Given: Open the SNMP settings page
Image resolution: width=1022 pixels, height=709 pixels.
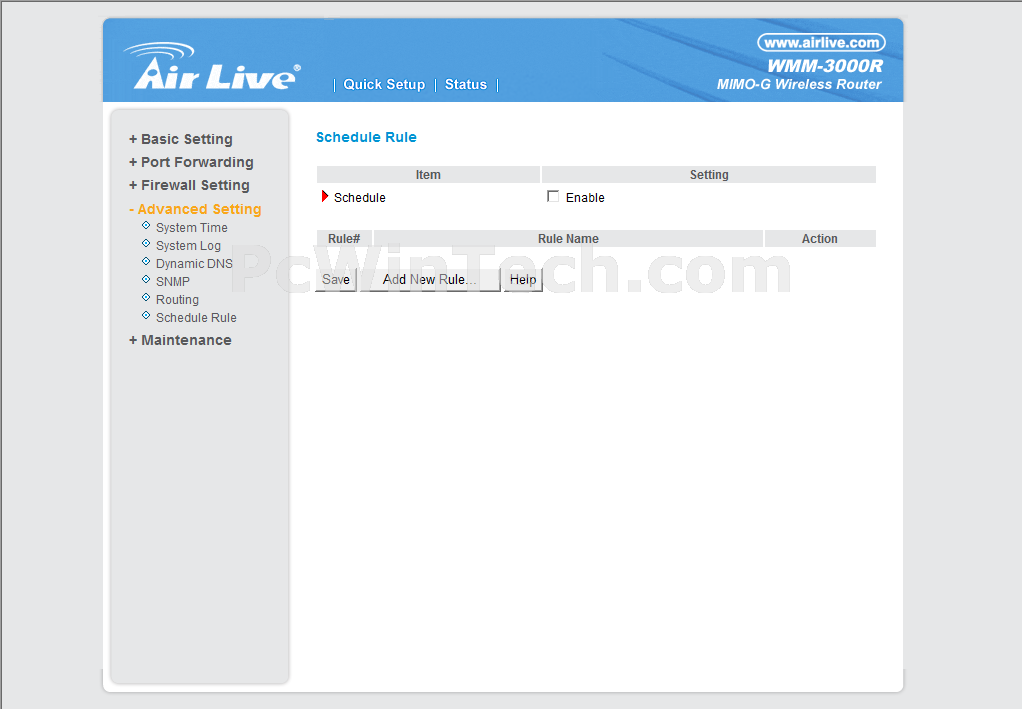Looking at the screenshot, I should (173, 282).
